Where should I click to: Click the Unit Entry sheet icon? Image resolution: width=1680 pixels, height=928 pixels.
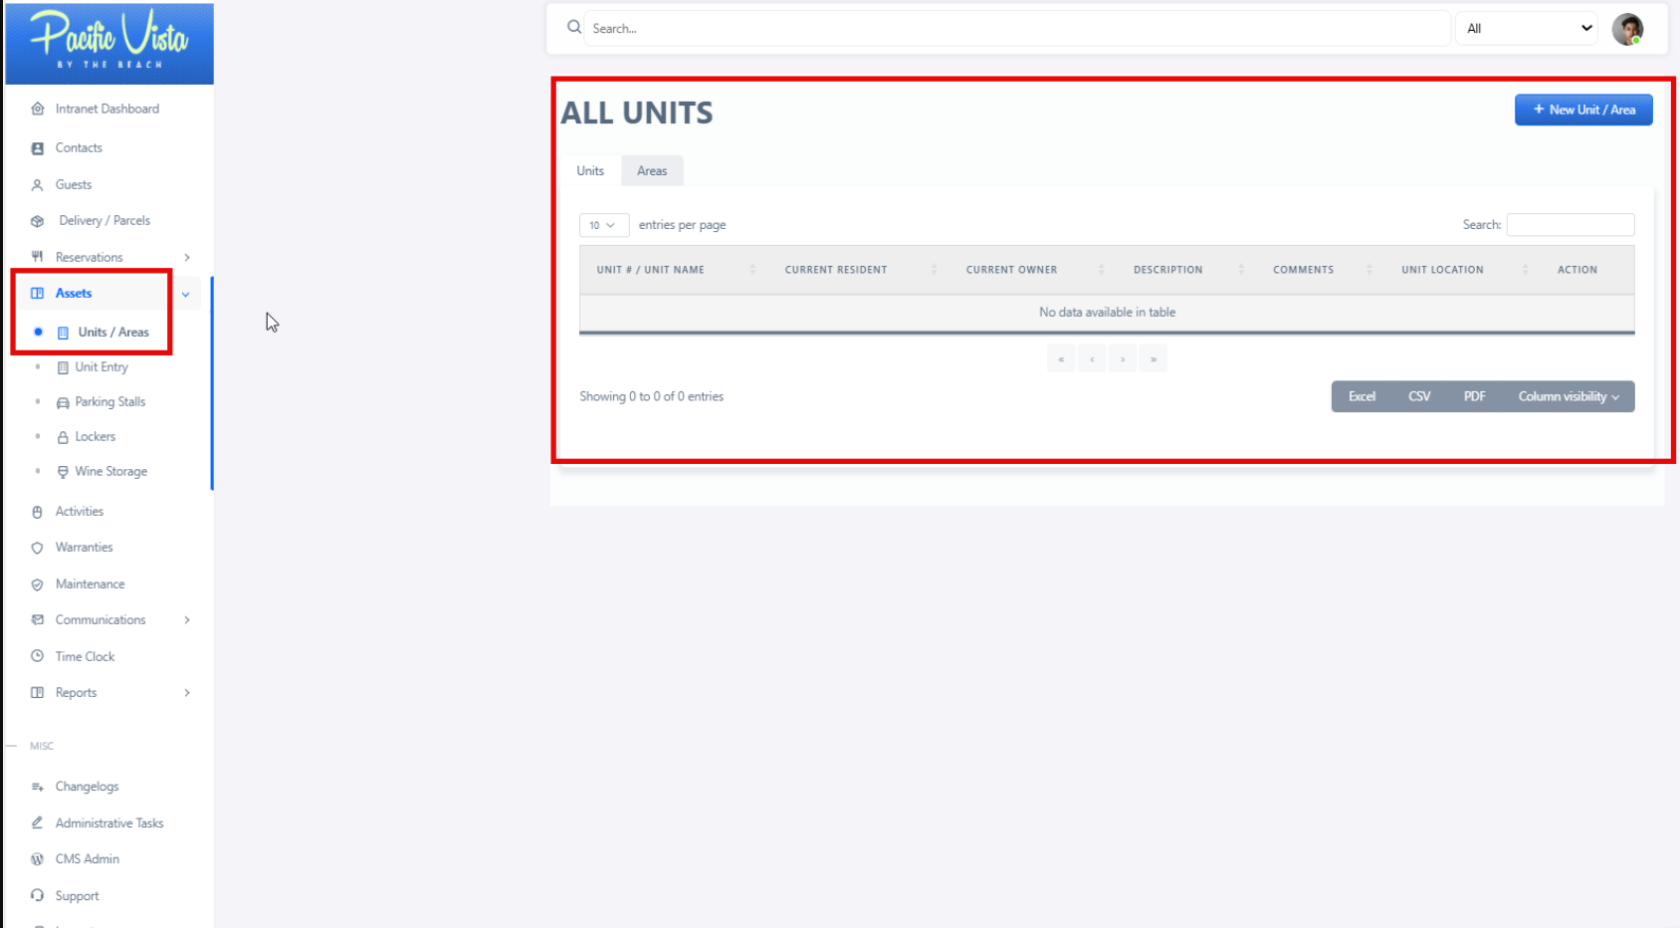click(63, 367)
